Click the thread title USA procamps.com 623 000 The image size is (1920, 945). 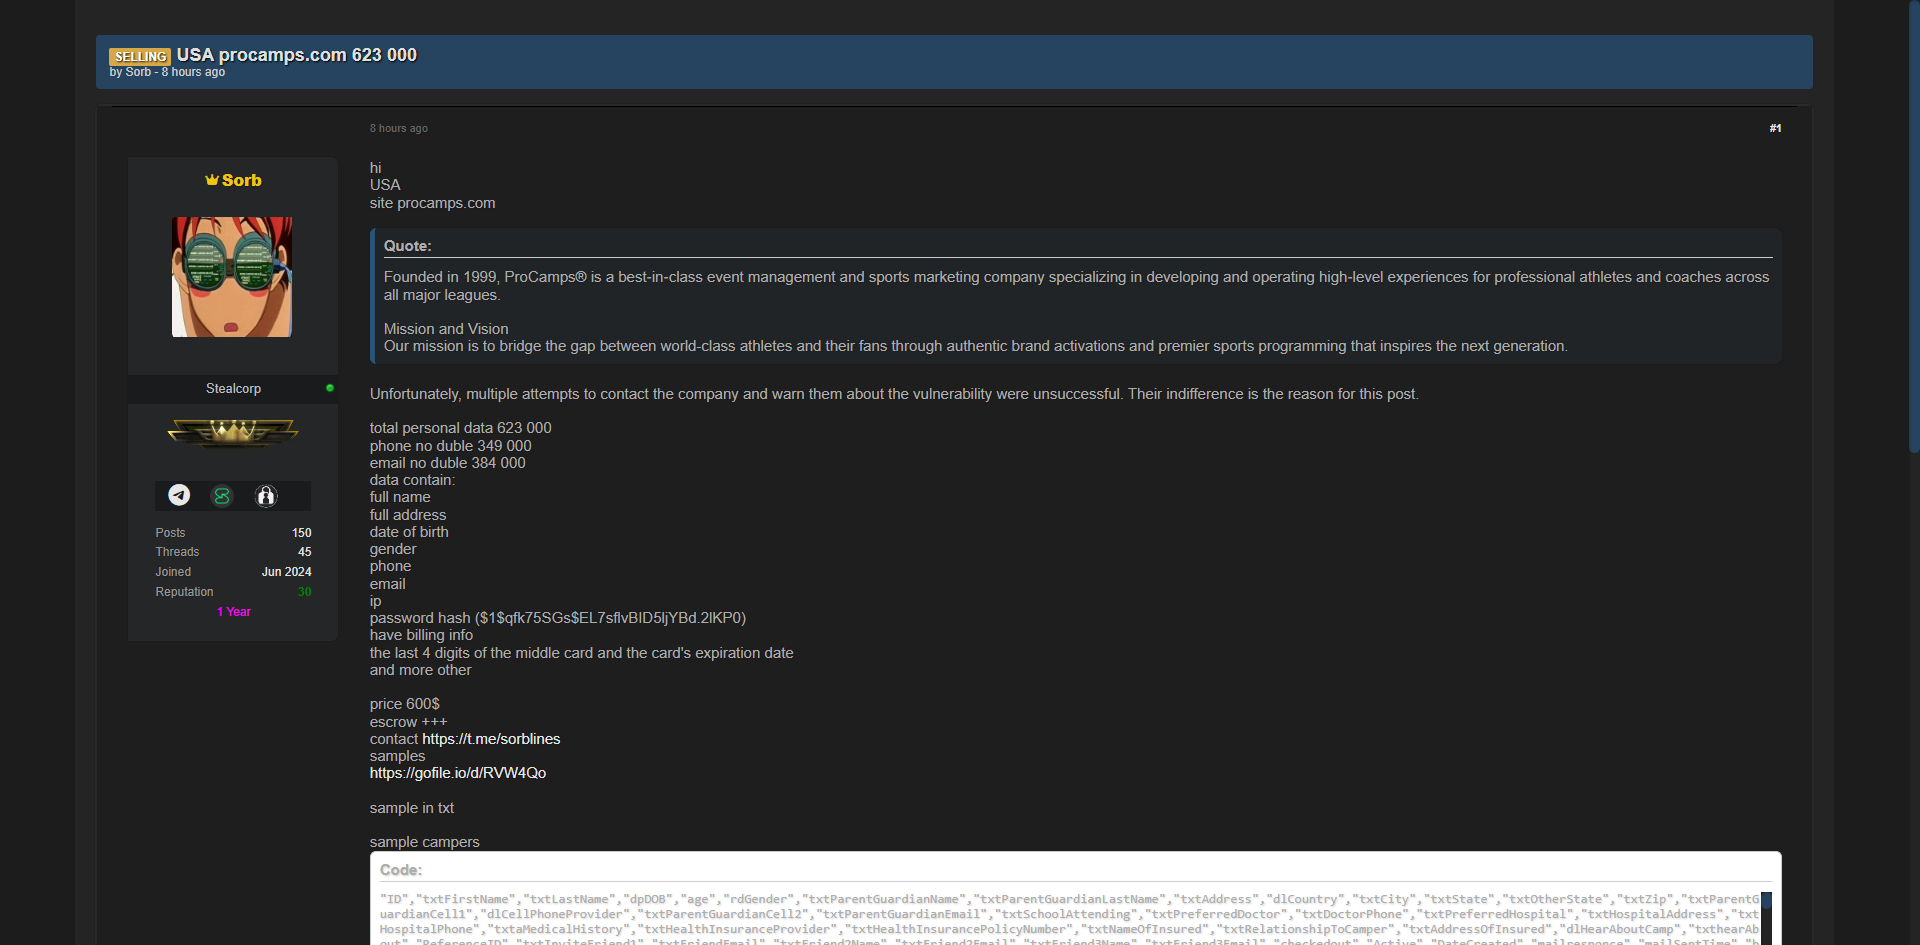point(297,55)
